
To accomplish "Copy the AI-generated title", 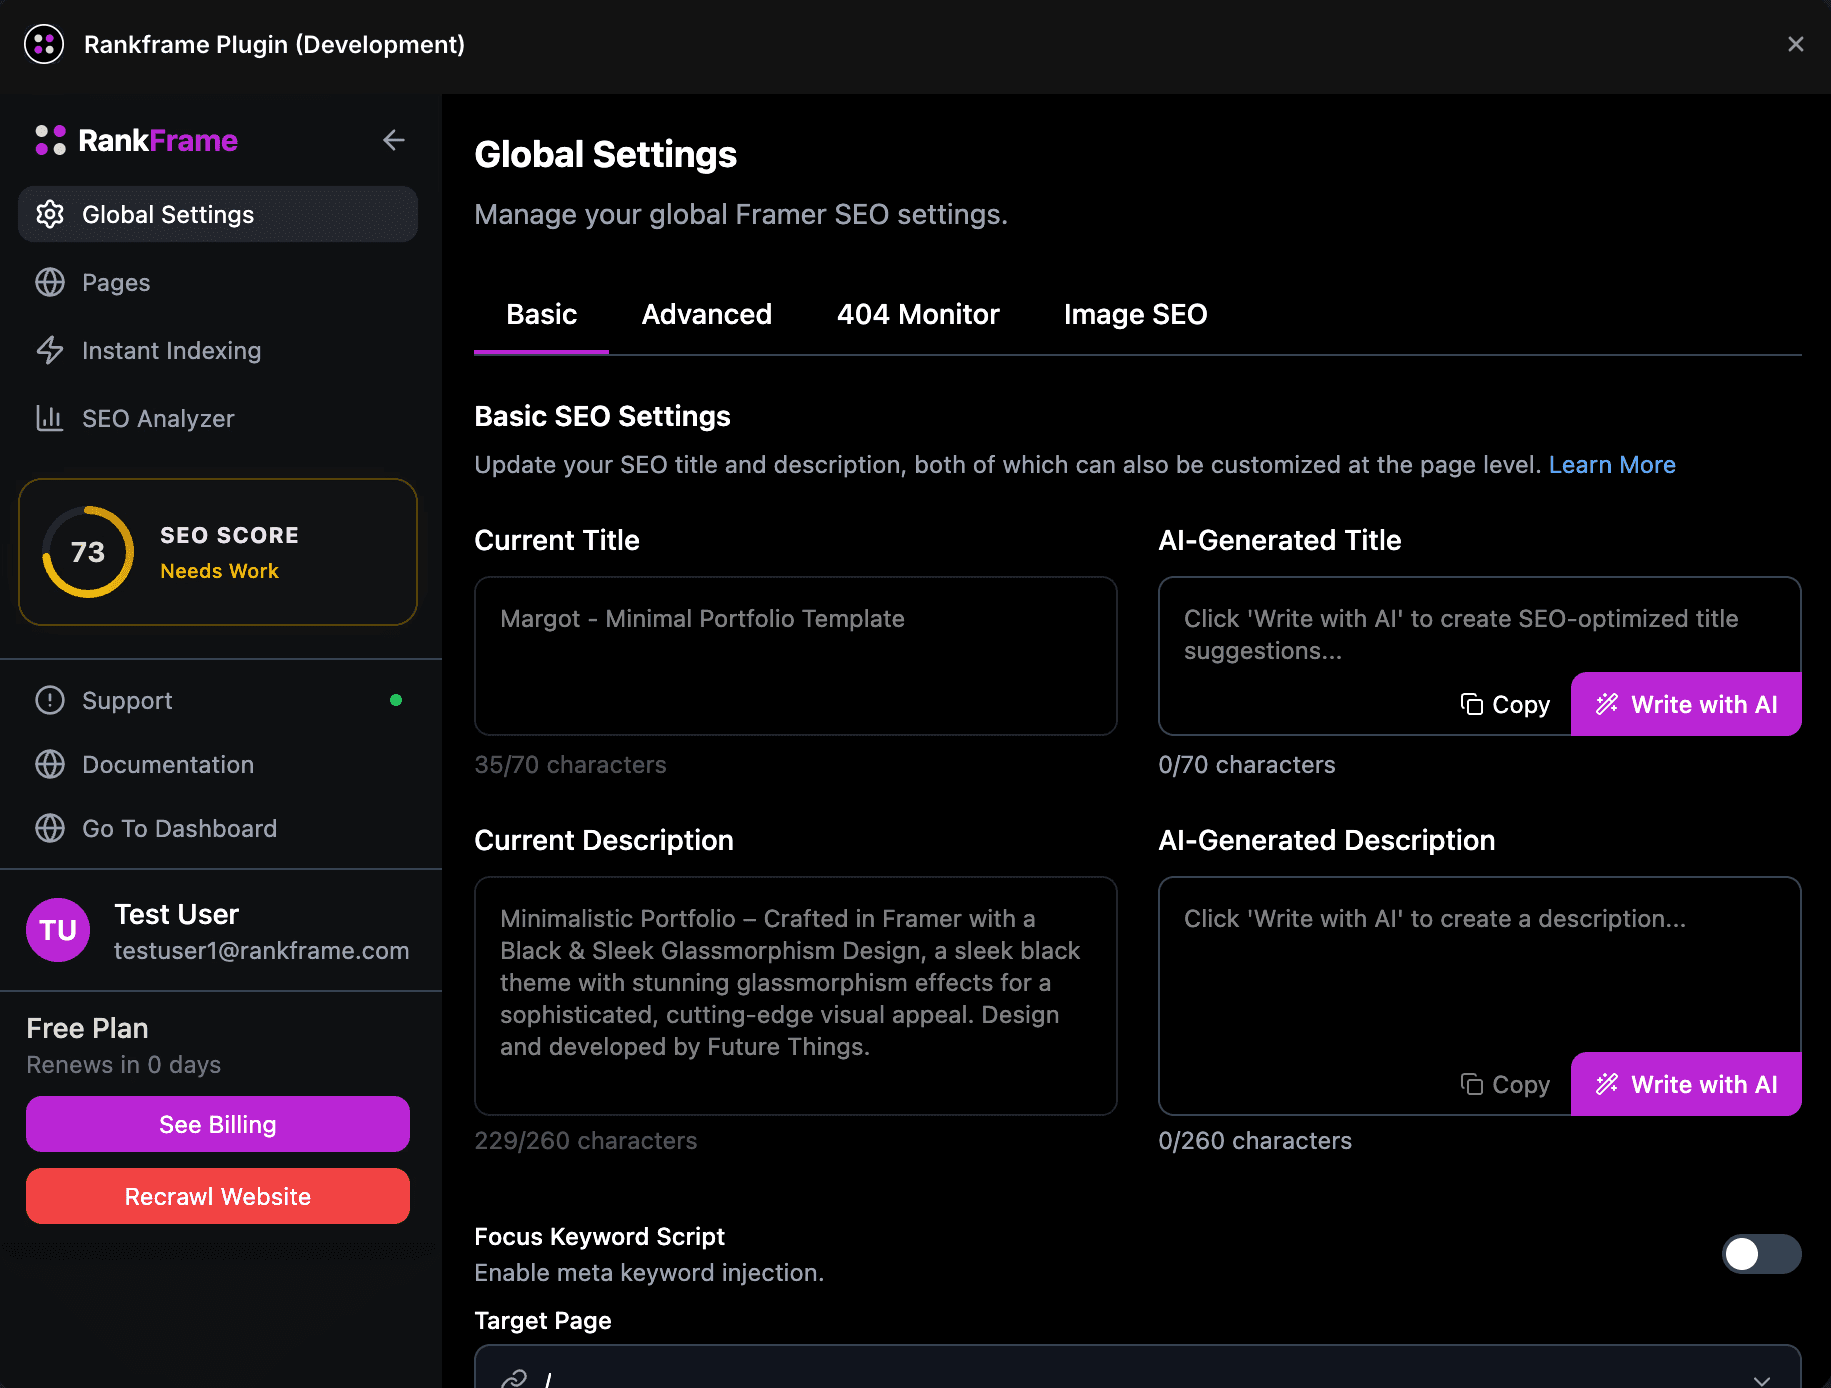I will click(x=1505, y=704).
